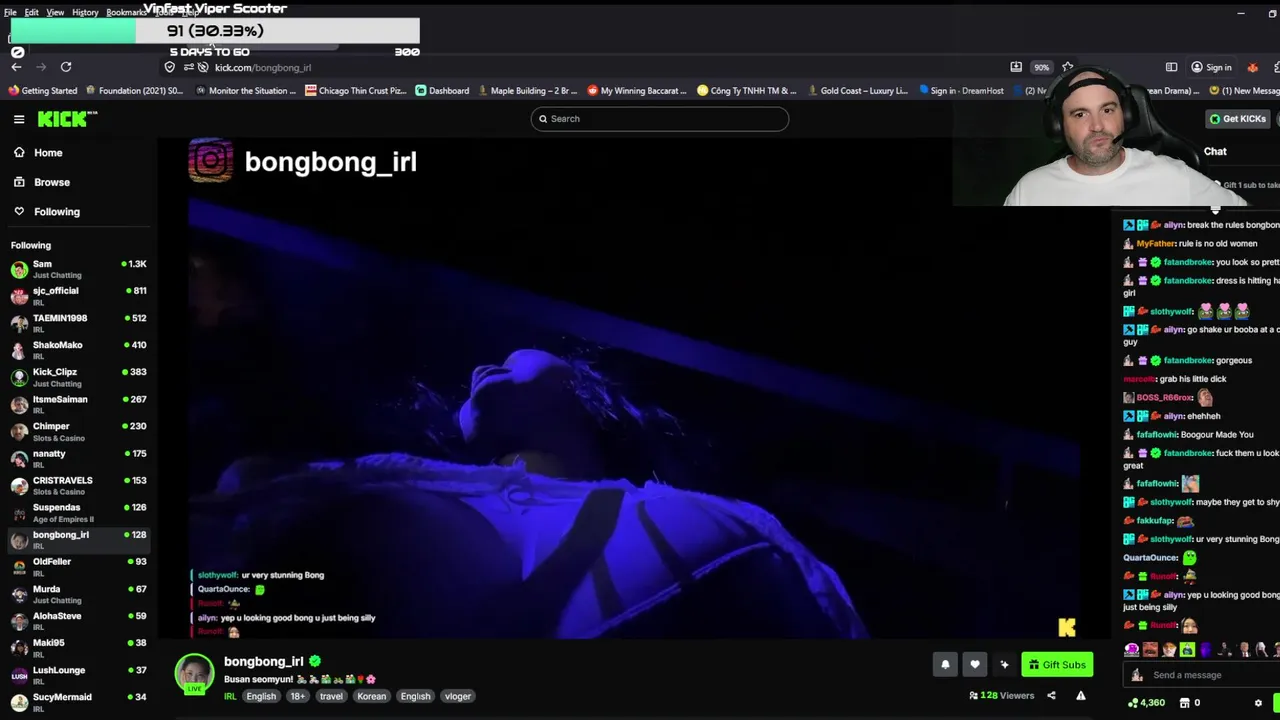This screenshot has width=1280, height=720.
Task: Open the Sign in - DreamHost bookmark
Action: pyautogui.click(x=961, y=90)
